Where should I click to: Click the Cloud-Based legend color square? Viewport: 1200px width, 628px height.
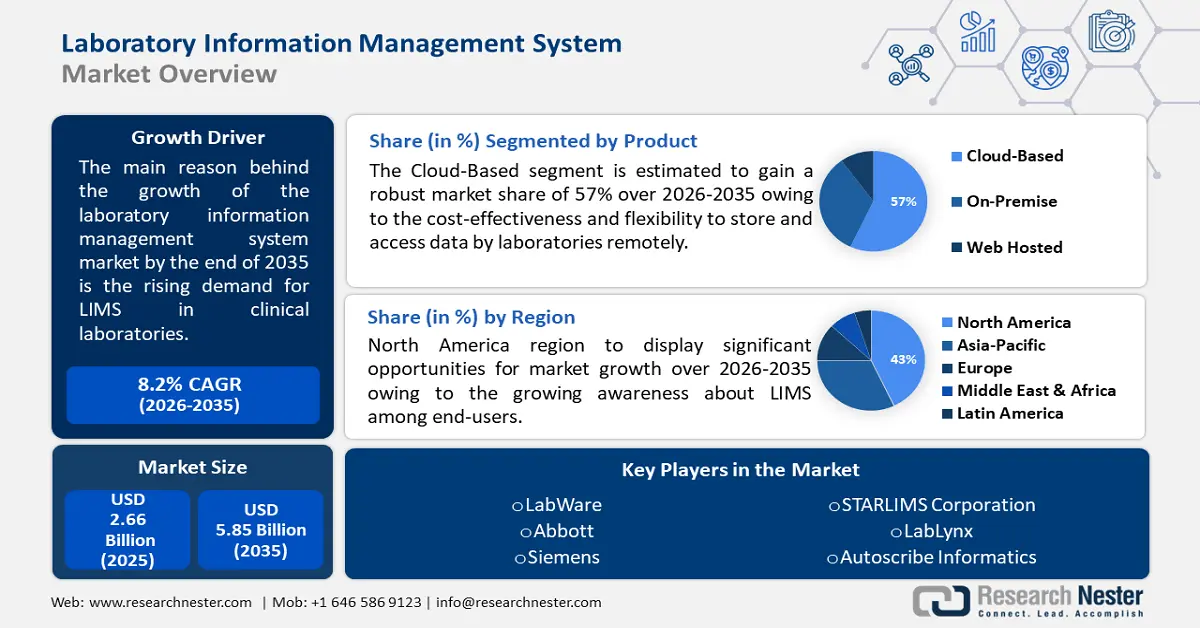coord(955,156)
